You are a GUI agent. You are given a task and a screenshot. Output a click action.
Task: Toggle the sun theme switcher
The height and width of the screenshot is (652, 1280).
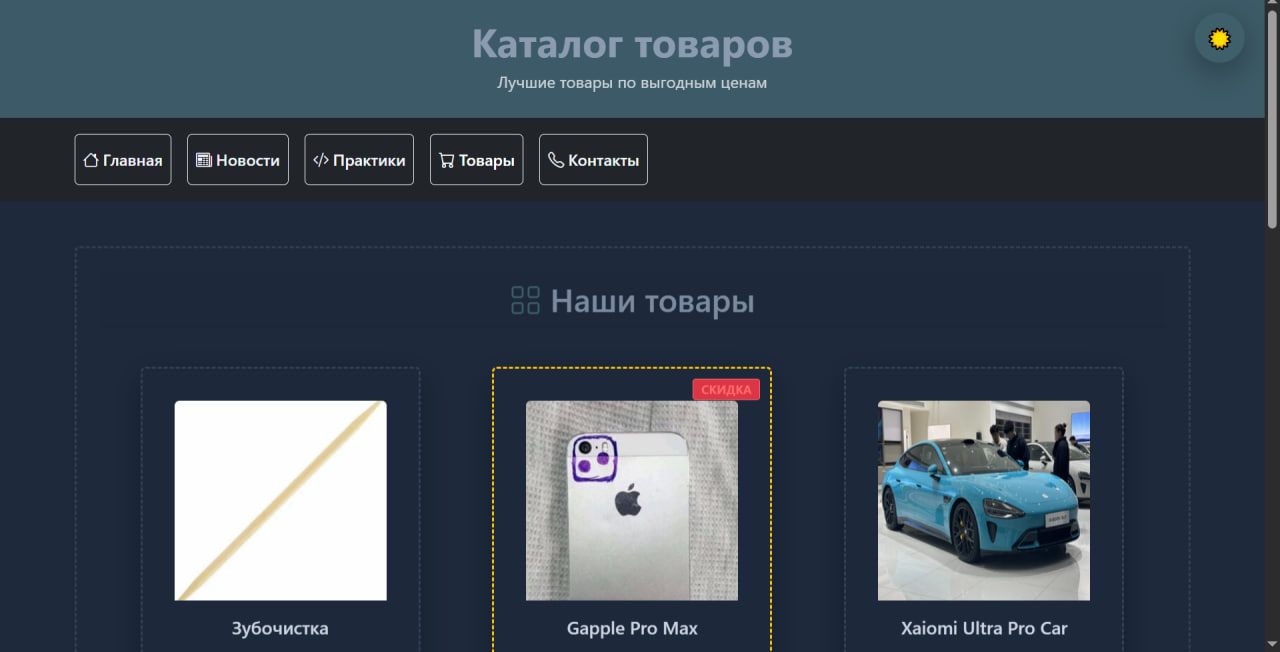point(1219,39)
